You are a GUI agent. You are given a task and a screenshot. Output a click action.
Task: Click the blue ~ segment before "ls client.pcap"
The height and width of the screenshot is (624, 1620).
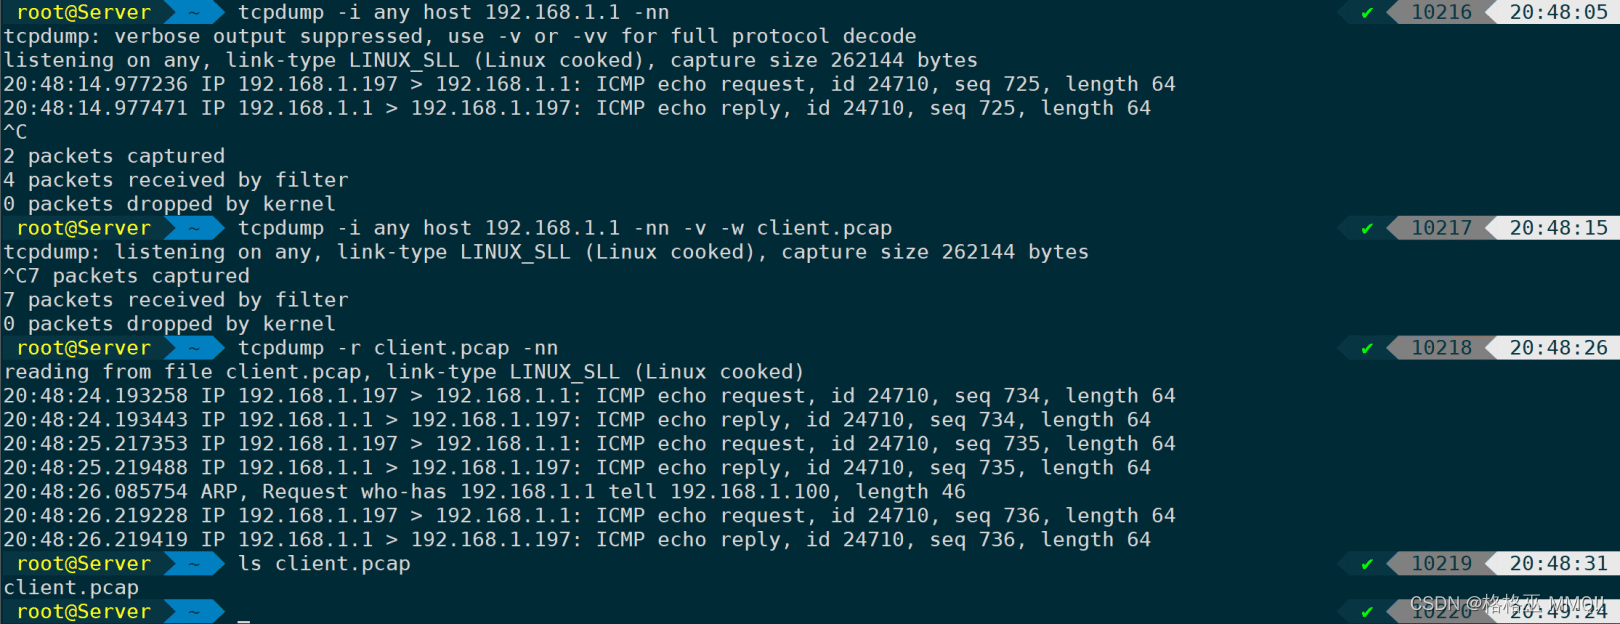[193, 565]
